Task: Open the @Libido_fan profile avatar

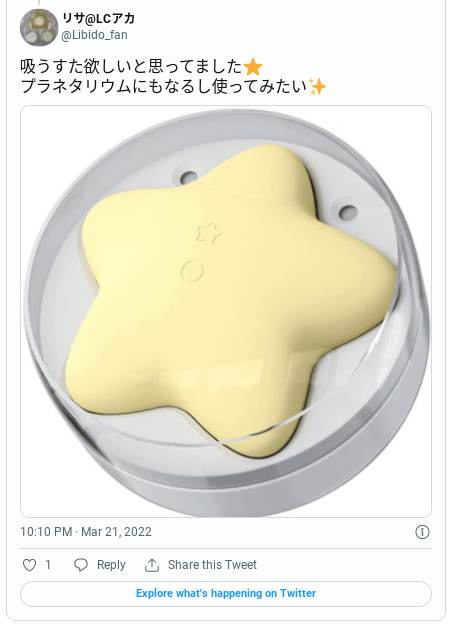Action: tap(39, 27)
